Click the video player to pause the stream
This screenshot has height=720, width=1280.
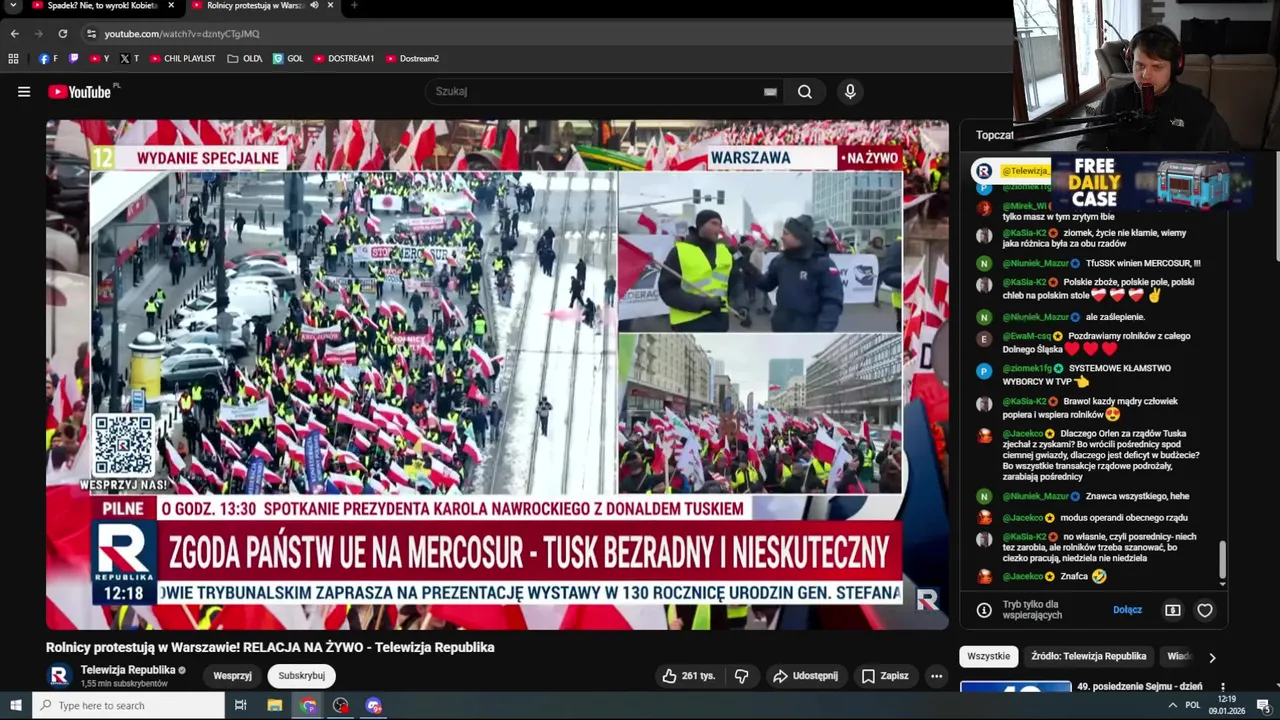click(x=497, y=375)
